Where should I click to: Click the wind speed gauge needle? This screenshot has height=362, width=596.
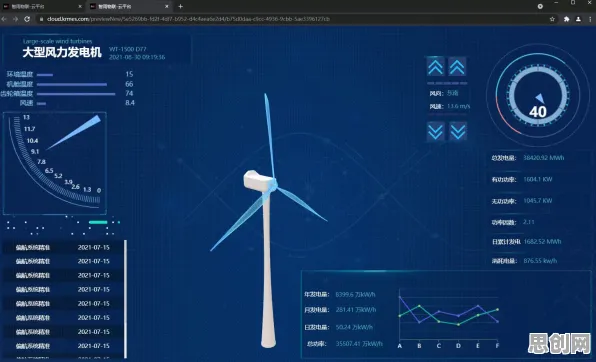pyautogui.click(x=74, y=132)
